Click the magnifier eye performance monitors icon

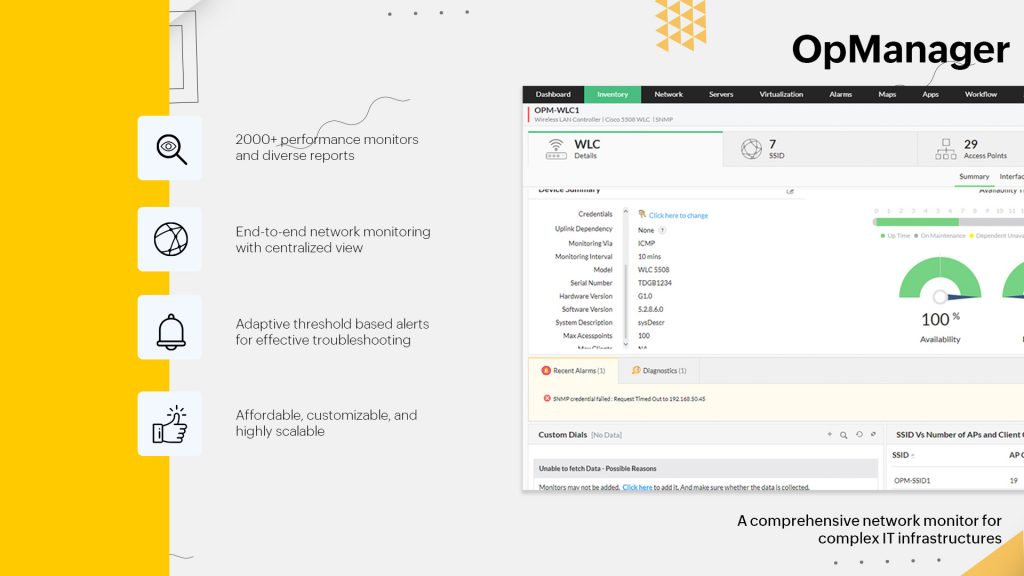170,148
